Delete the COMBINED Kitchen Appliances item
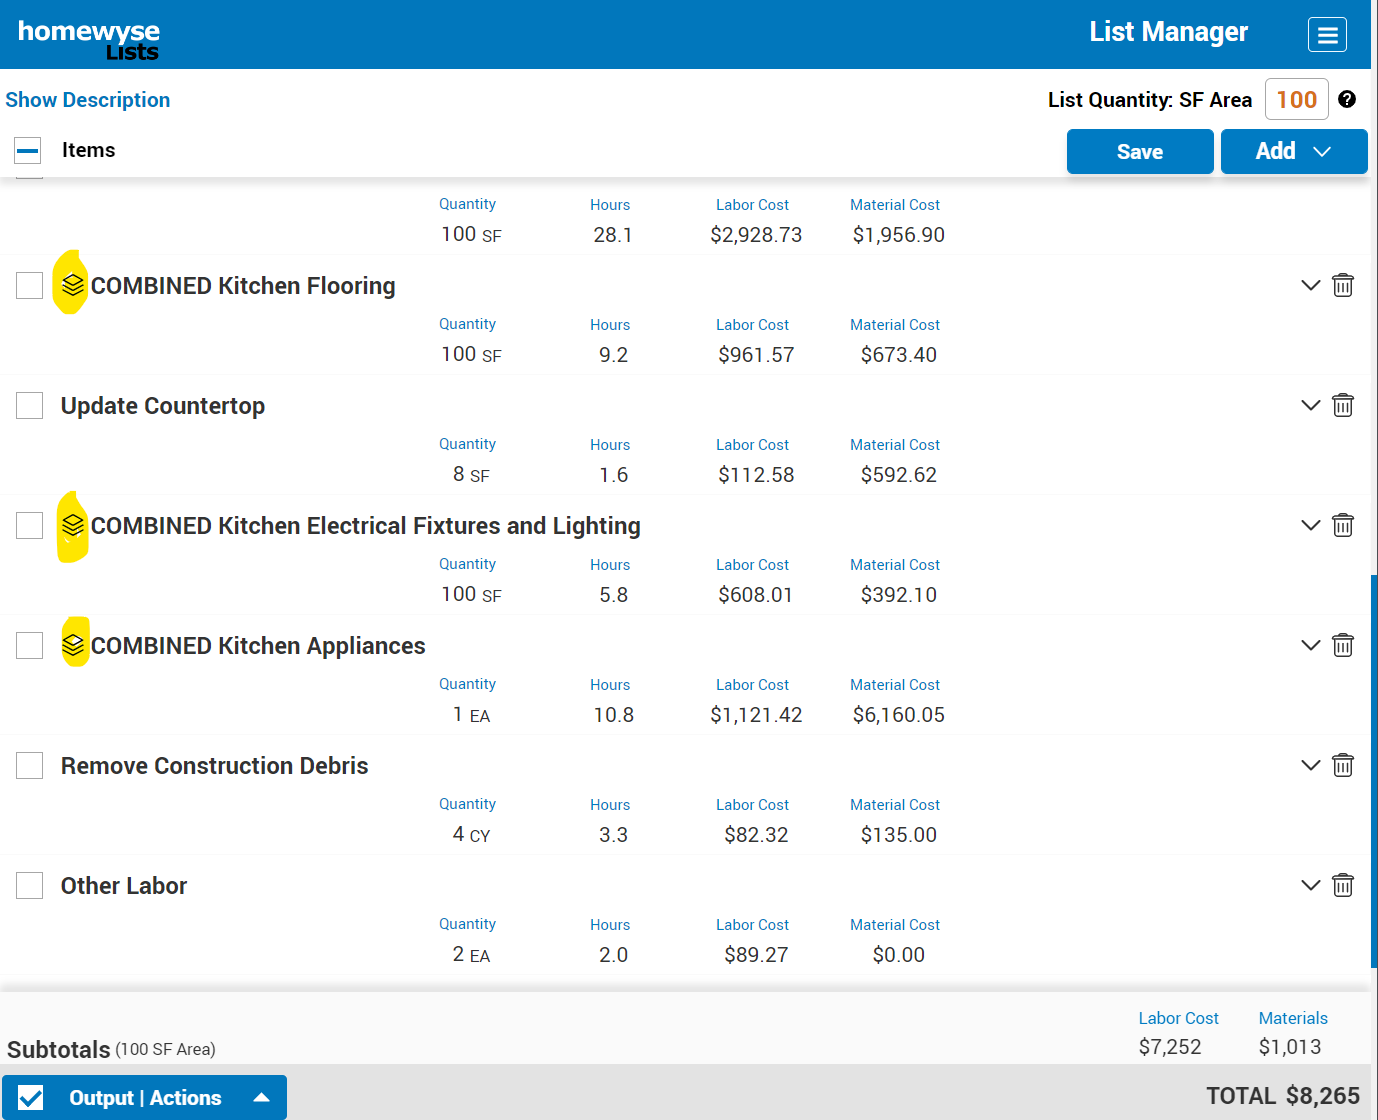1378x1120 pixels. (x=1343, y=646)
